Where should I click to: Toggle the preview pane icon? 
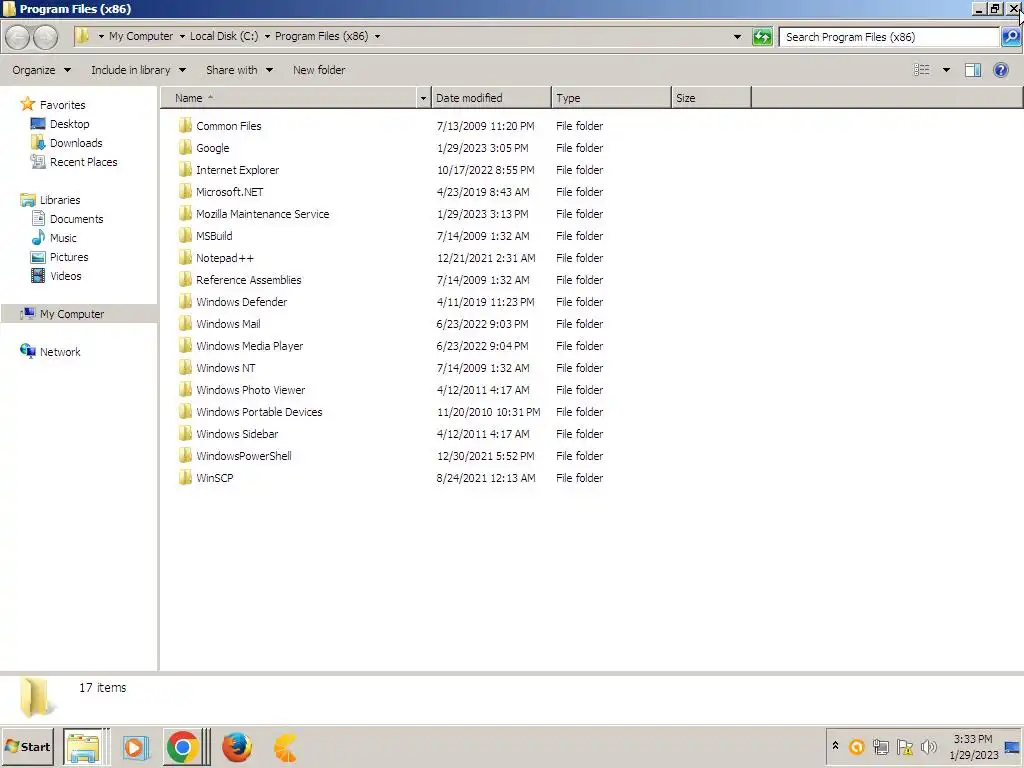pyautogui.click(x=972, y=70)
